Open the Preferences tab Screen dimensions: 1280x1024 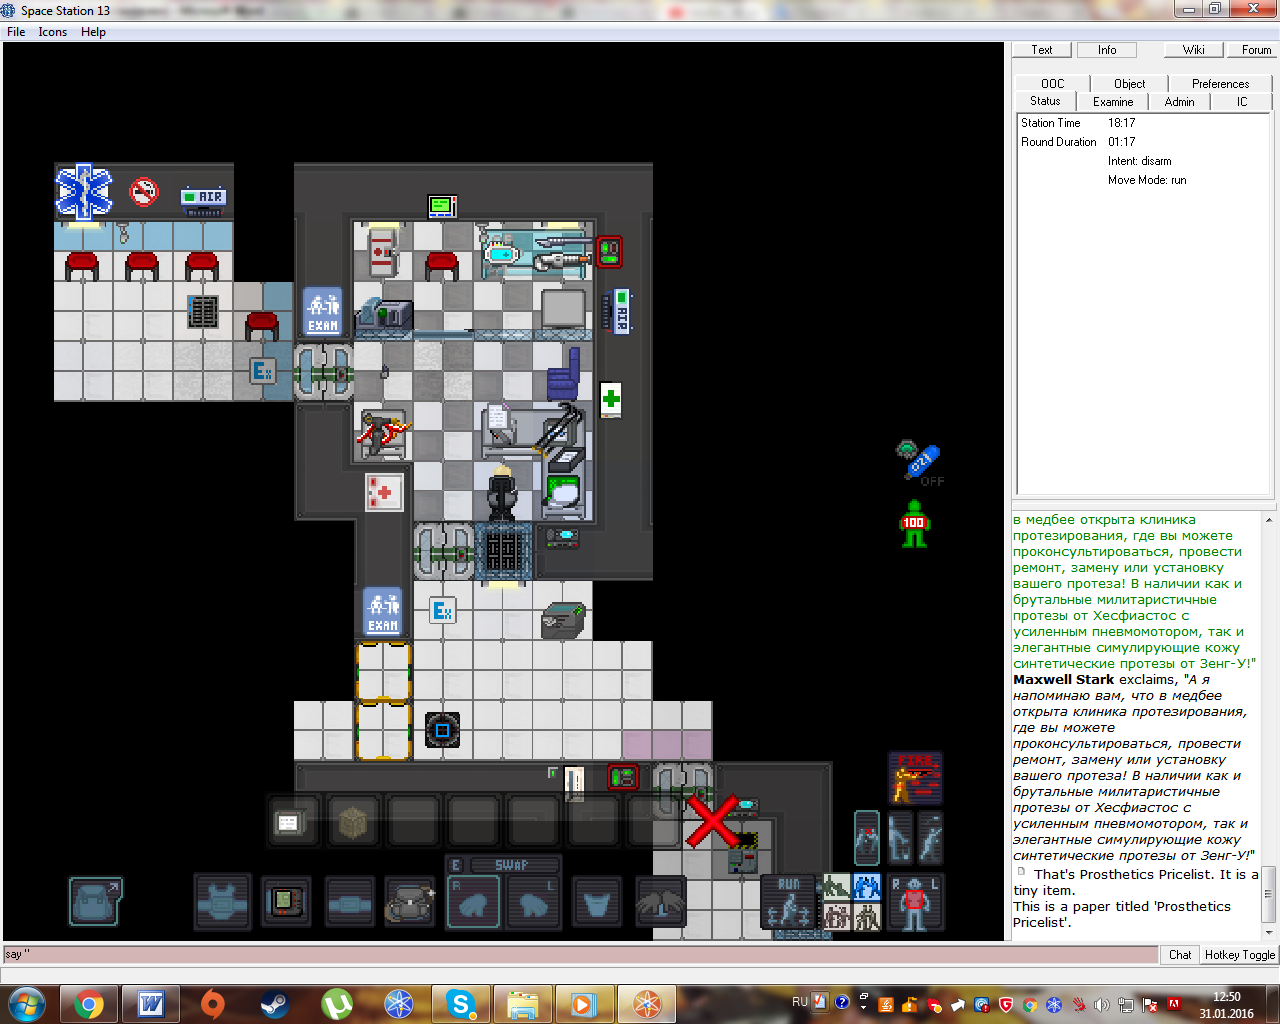click(x=1220, y=84)
